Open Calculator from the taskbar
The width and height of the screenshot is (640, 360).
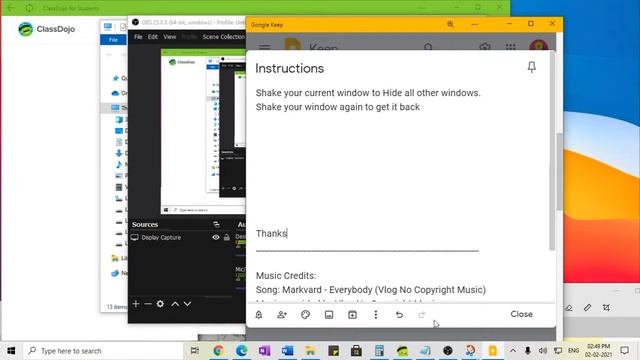379,351
